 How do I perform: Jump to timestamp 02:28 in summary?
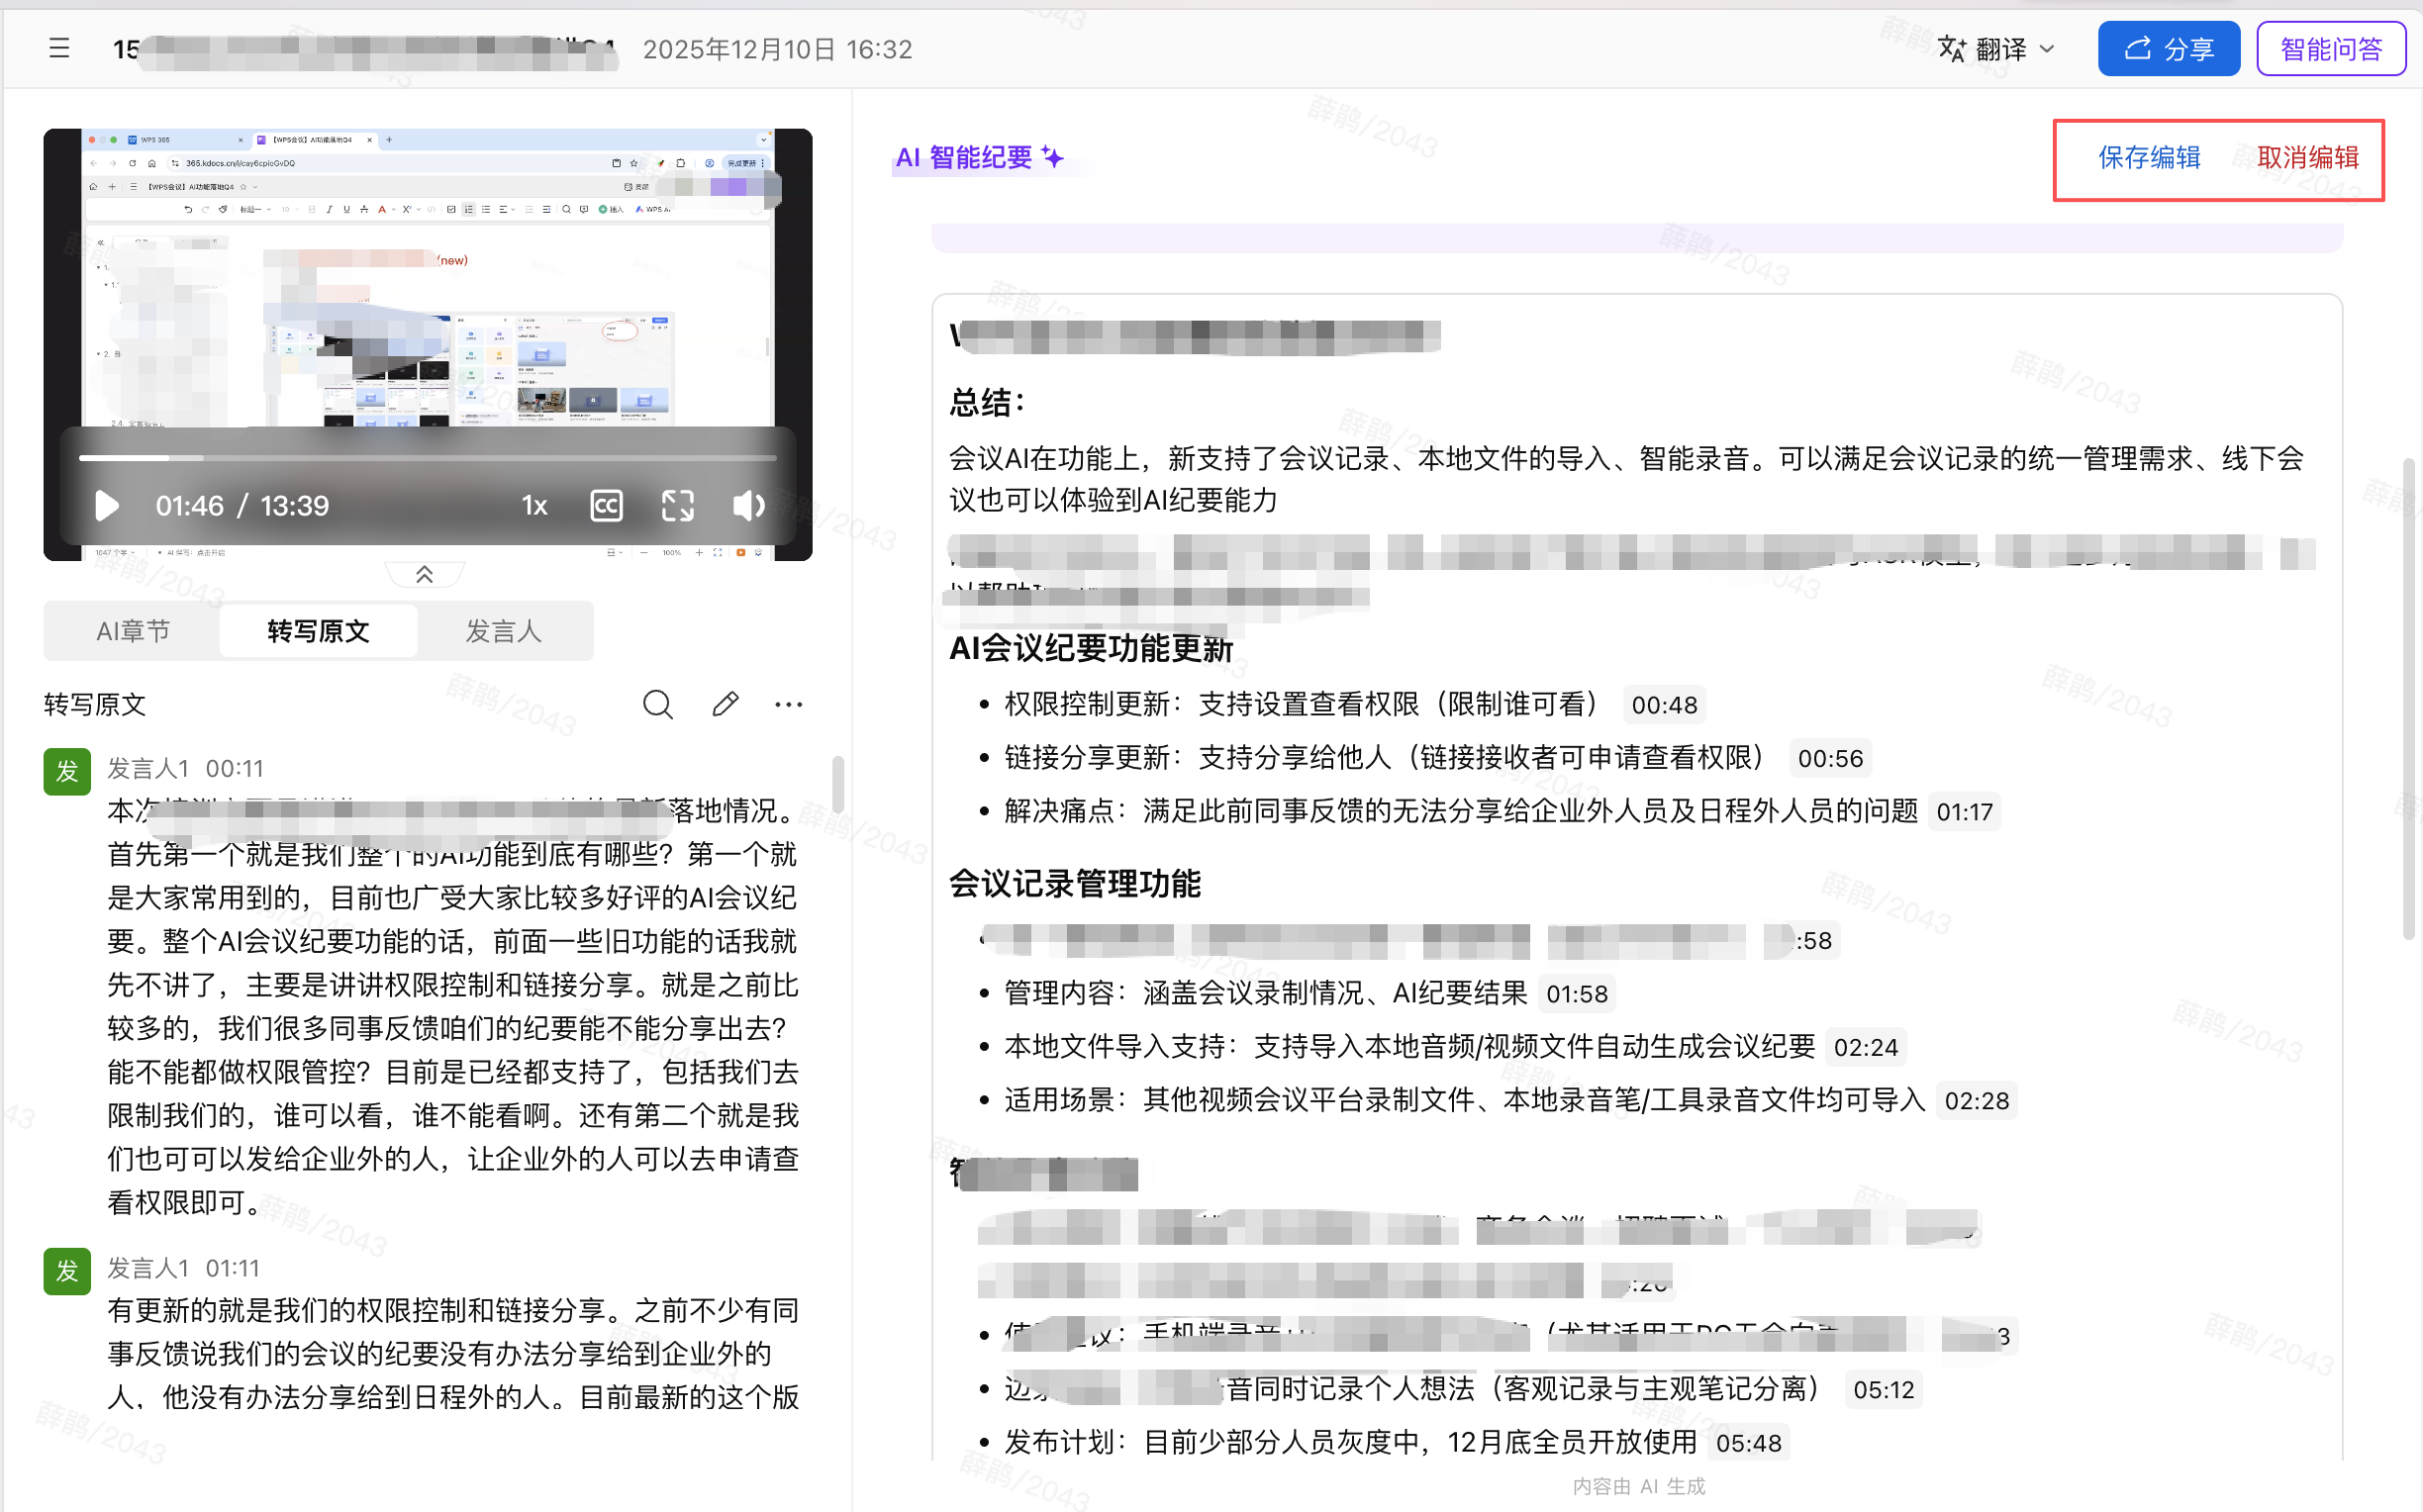point(1976,1101)
